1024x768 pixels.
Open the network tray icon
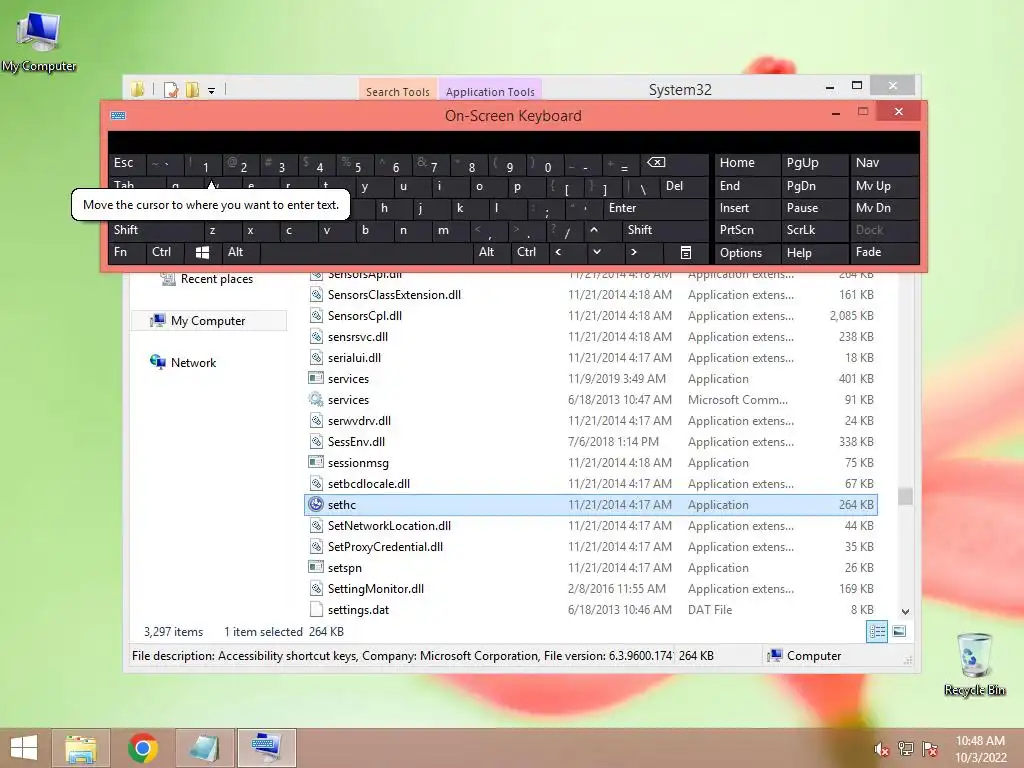[906, 749]
